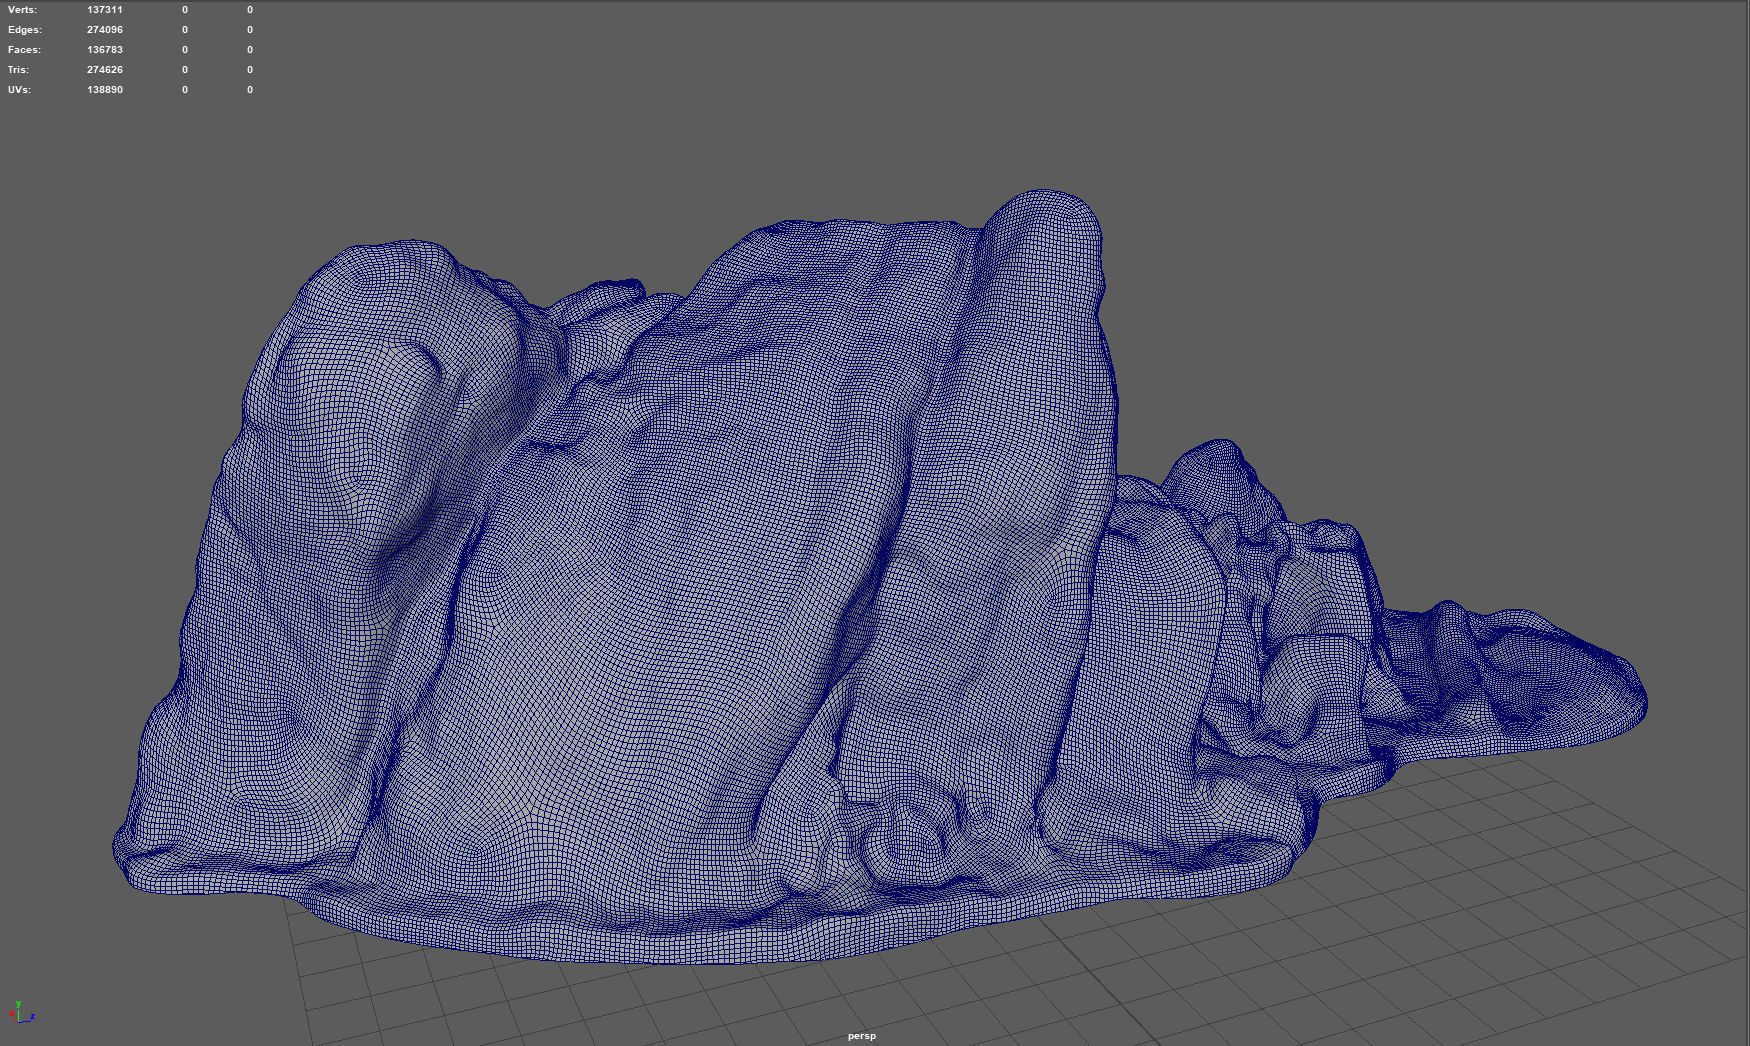Select the triangle count value 274626
Image resolution: width=1750 pixels, height=1046 pixels.
105,70
